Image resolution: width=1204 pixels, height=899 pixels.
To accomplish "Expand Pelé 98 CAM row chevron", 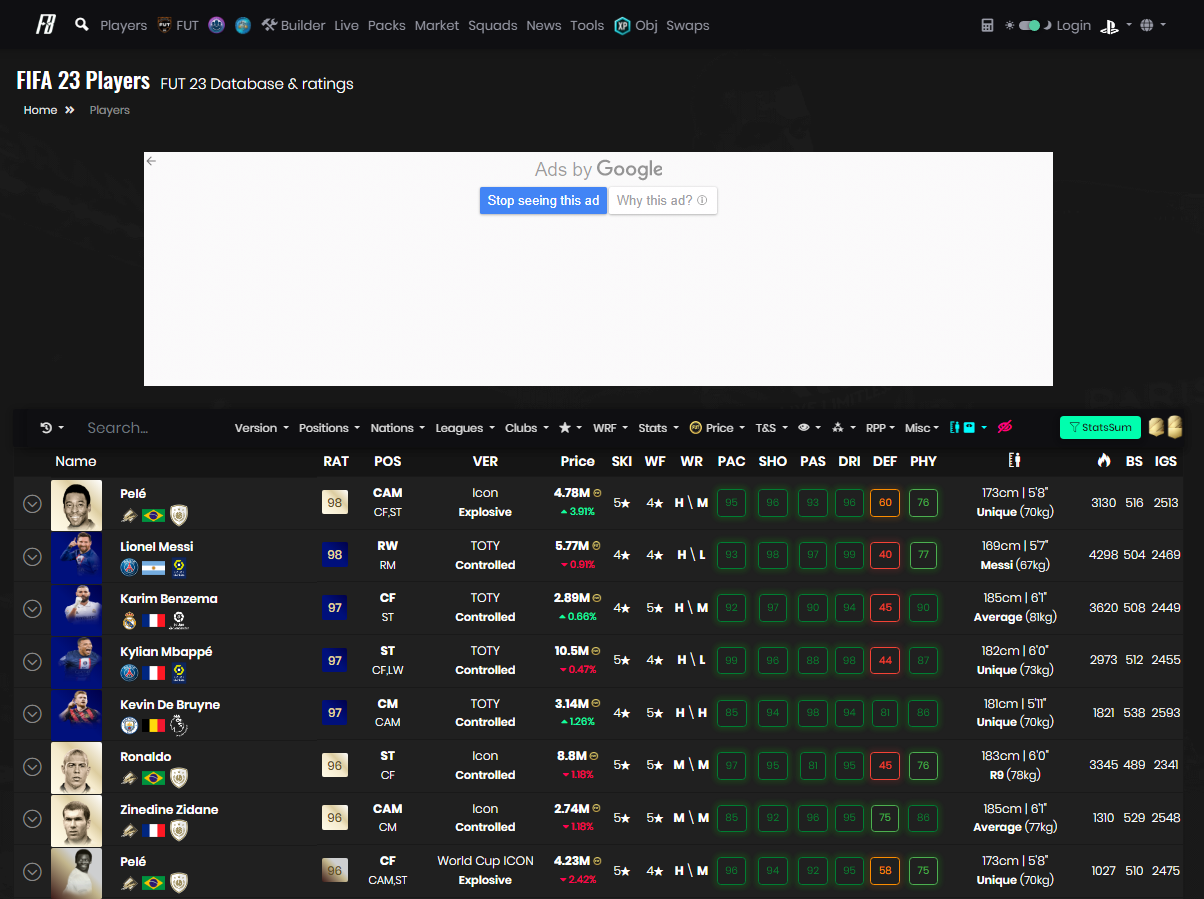I will click(32, 503).
